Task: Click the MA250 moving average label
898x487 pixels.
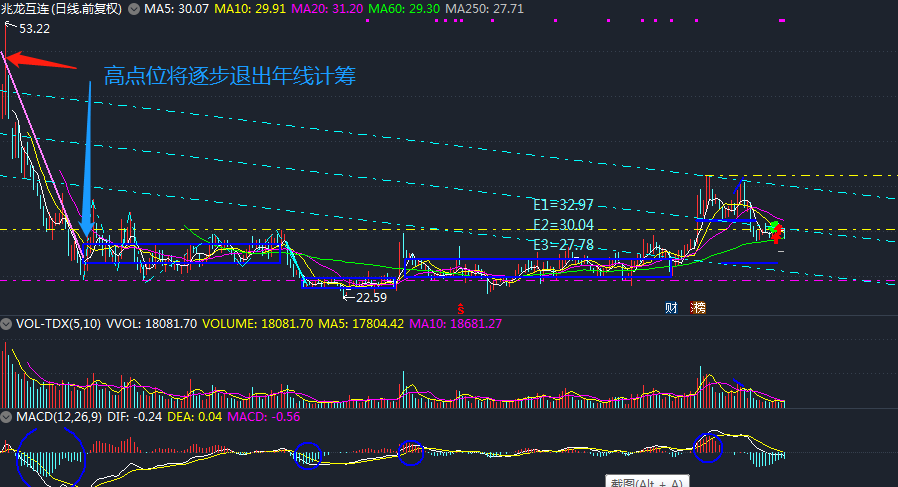Action: [x=484, y=9]
